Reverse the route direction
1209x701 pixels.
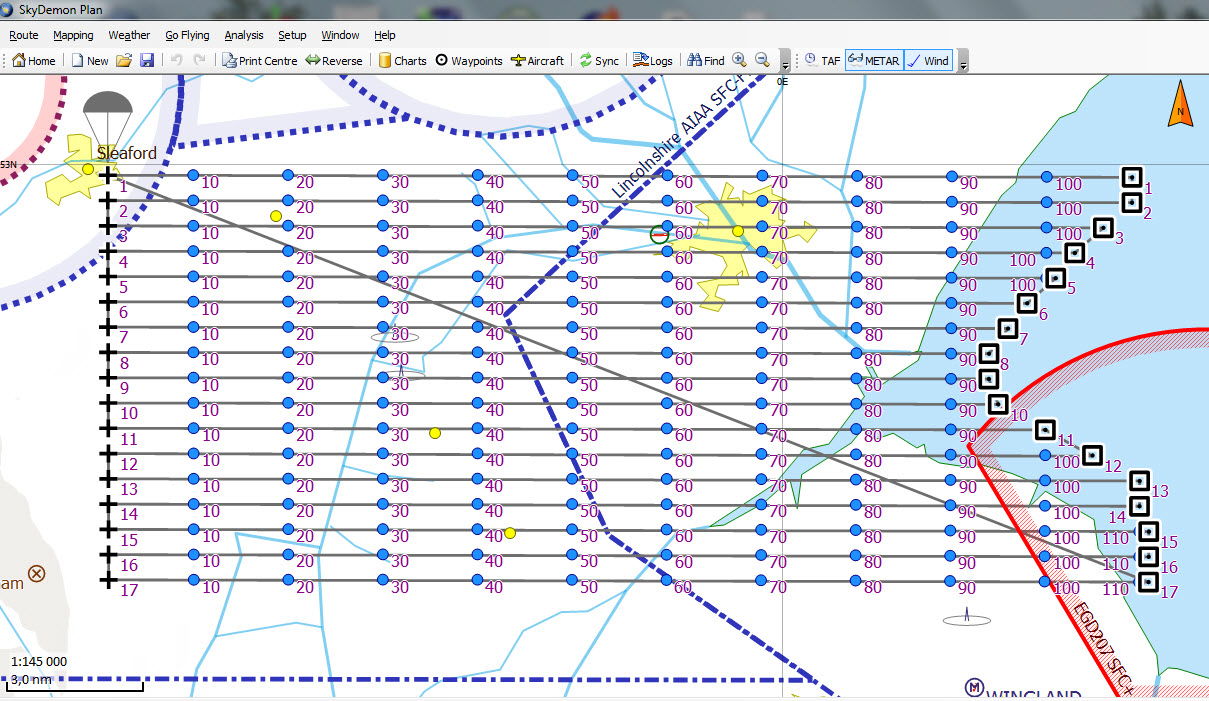pyautogui.click(x=334, y=60)
